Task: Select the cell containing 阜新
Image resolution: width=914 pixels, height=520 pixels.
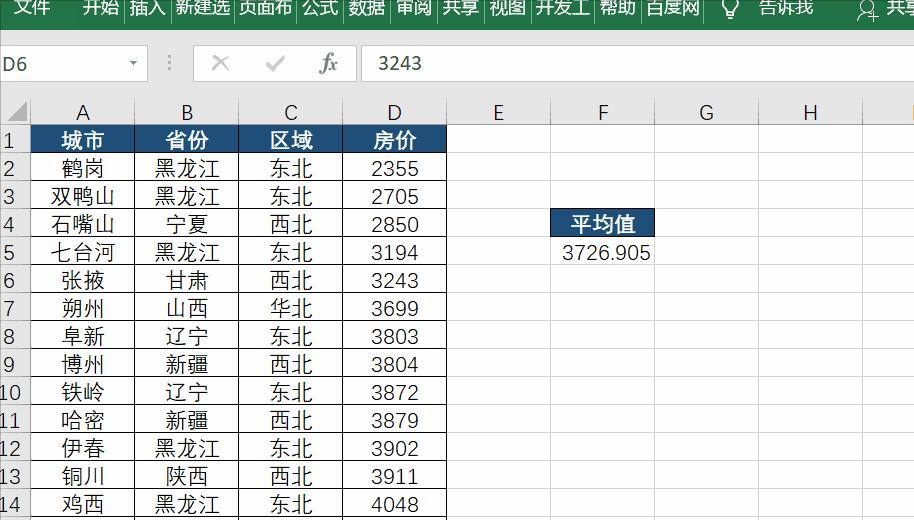Action: 83,336
